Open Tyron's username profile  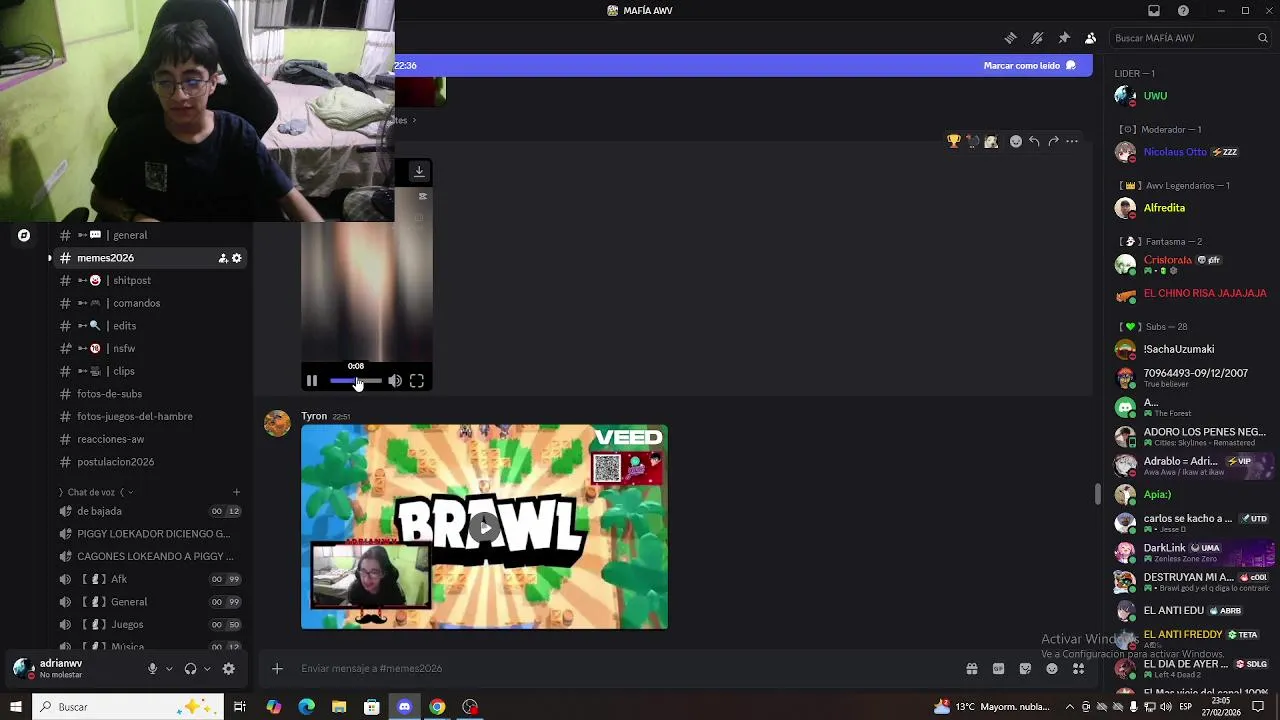click(x=314, y=416)
